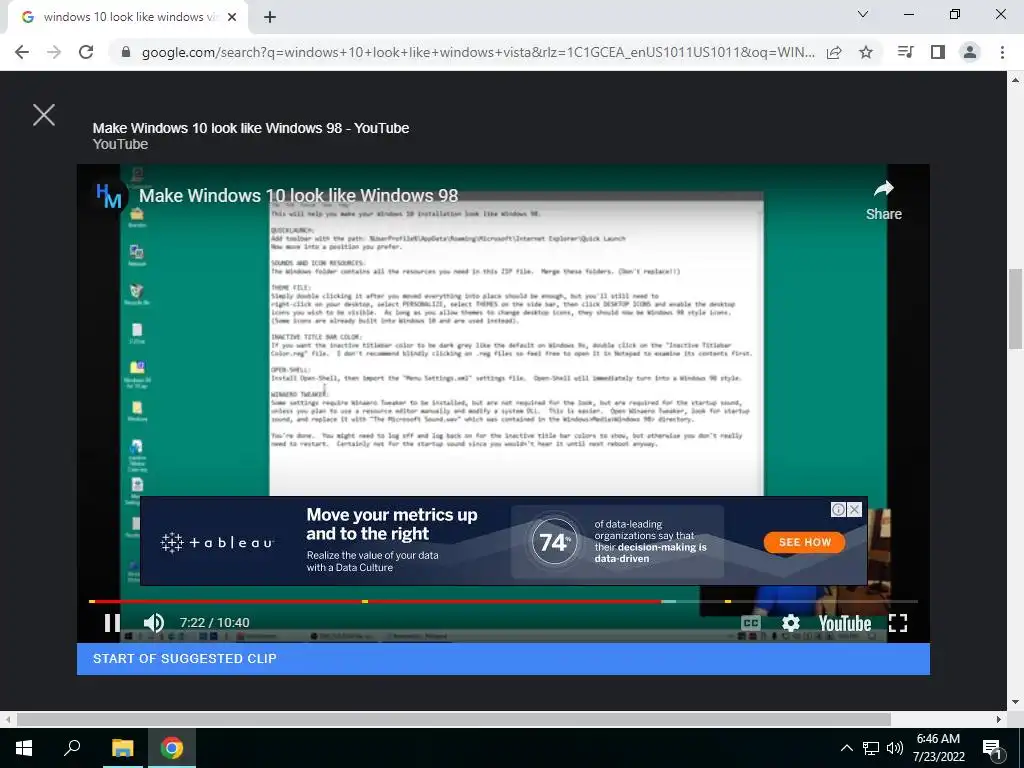This screenshot has height=768, width=1024.
Task: Open "Make Windows 10 look like Windows 98 - YouTube" heading
Action: point(251,128)
